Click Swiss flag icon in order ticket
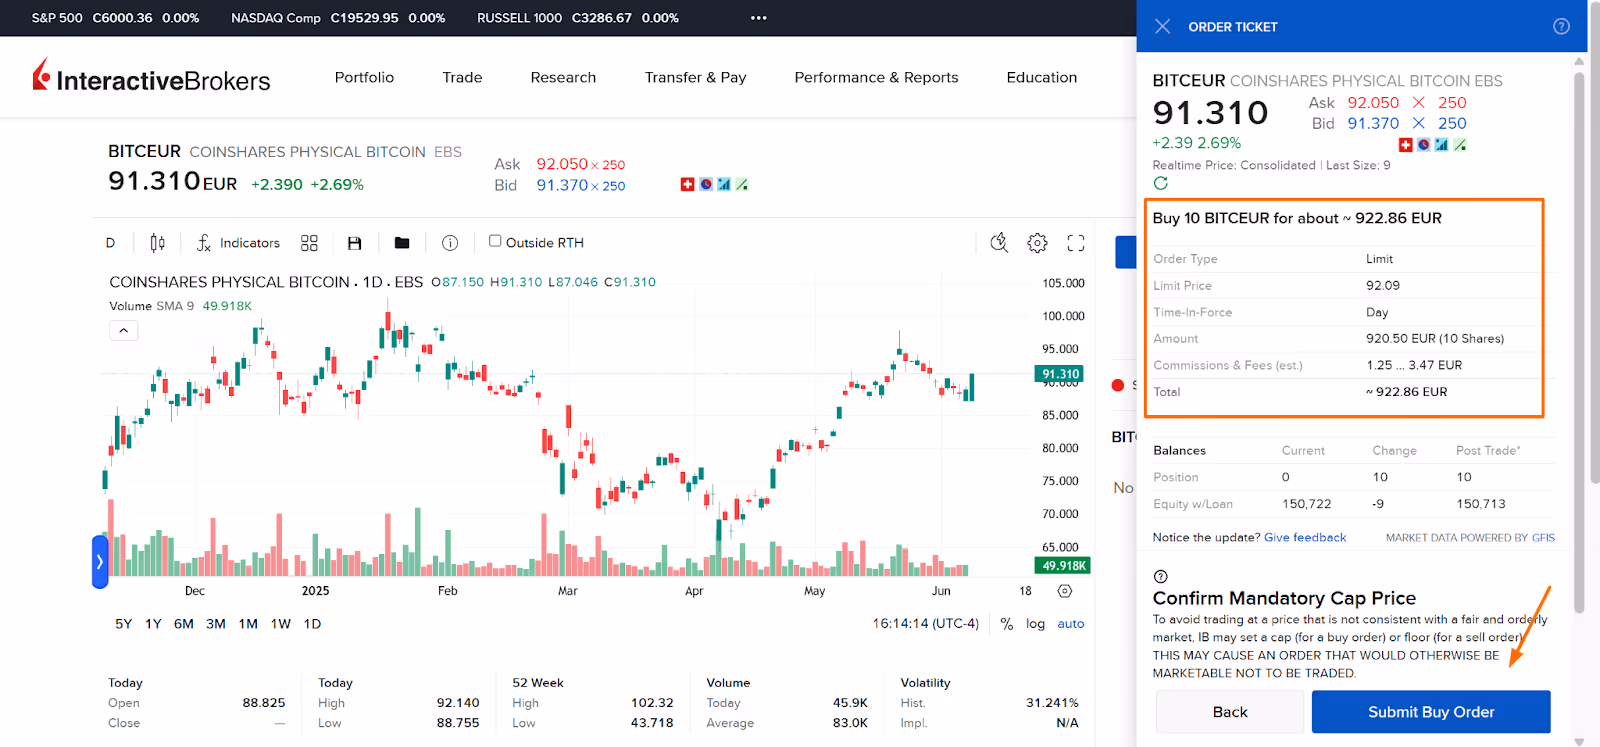The height and width of the screenshot is (747, 1600). tap(1405, 145)
